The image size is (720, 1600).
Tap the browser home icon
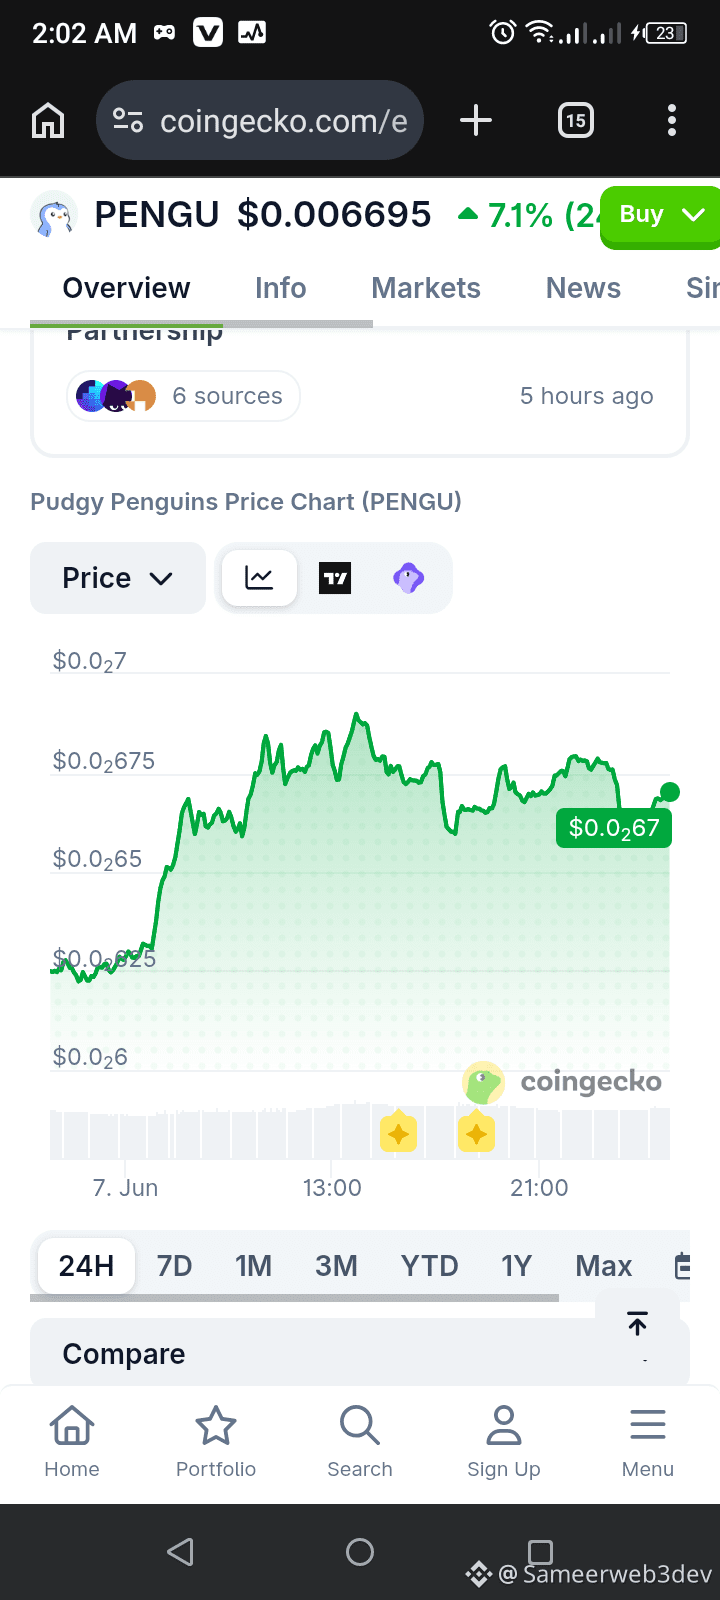48,121
